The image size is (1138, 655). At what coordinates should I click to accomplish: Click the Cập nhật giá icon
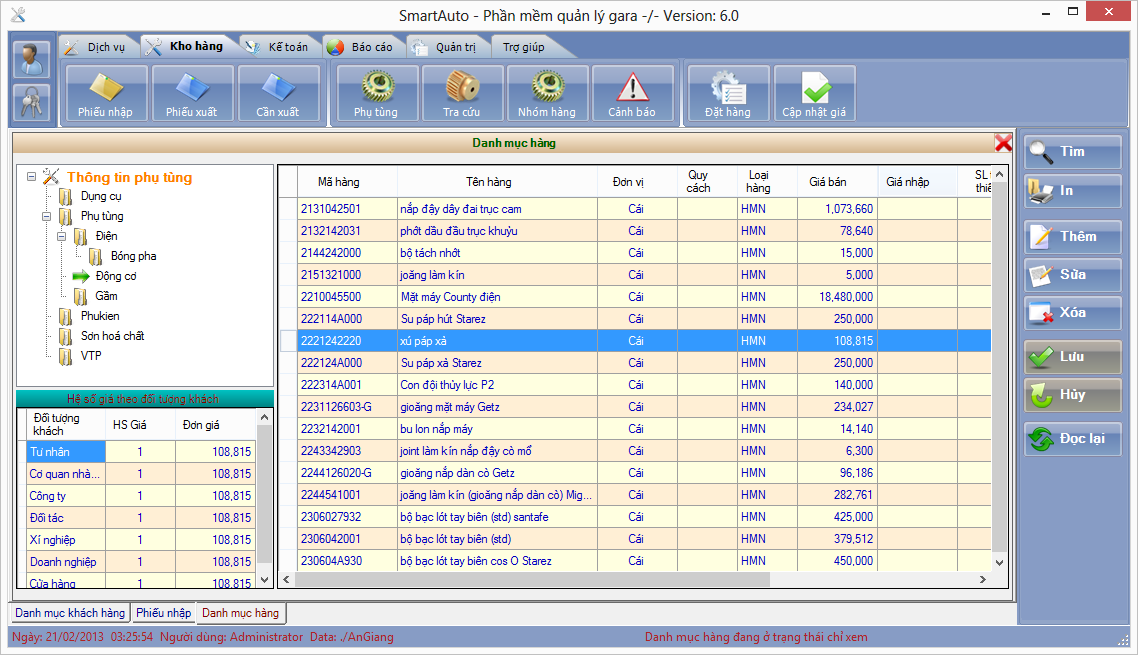[814, 93]
